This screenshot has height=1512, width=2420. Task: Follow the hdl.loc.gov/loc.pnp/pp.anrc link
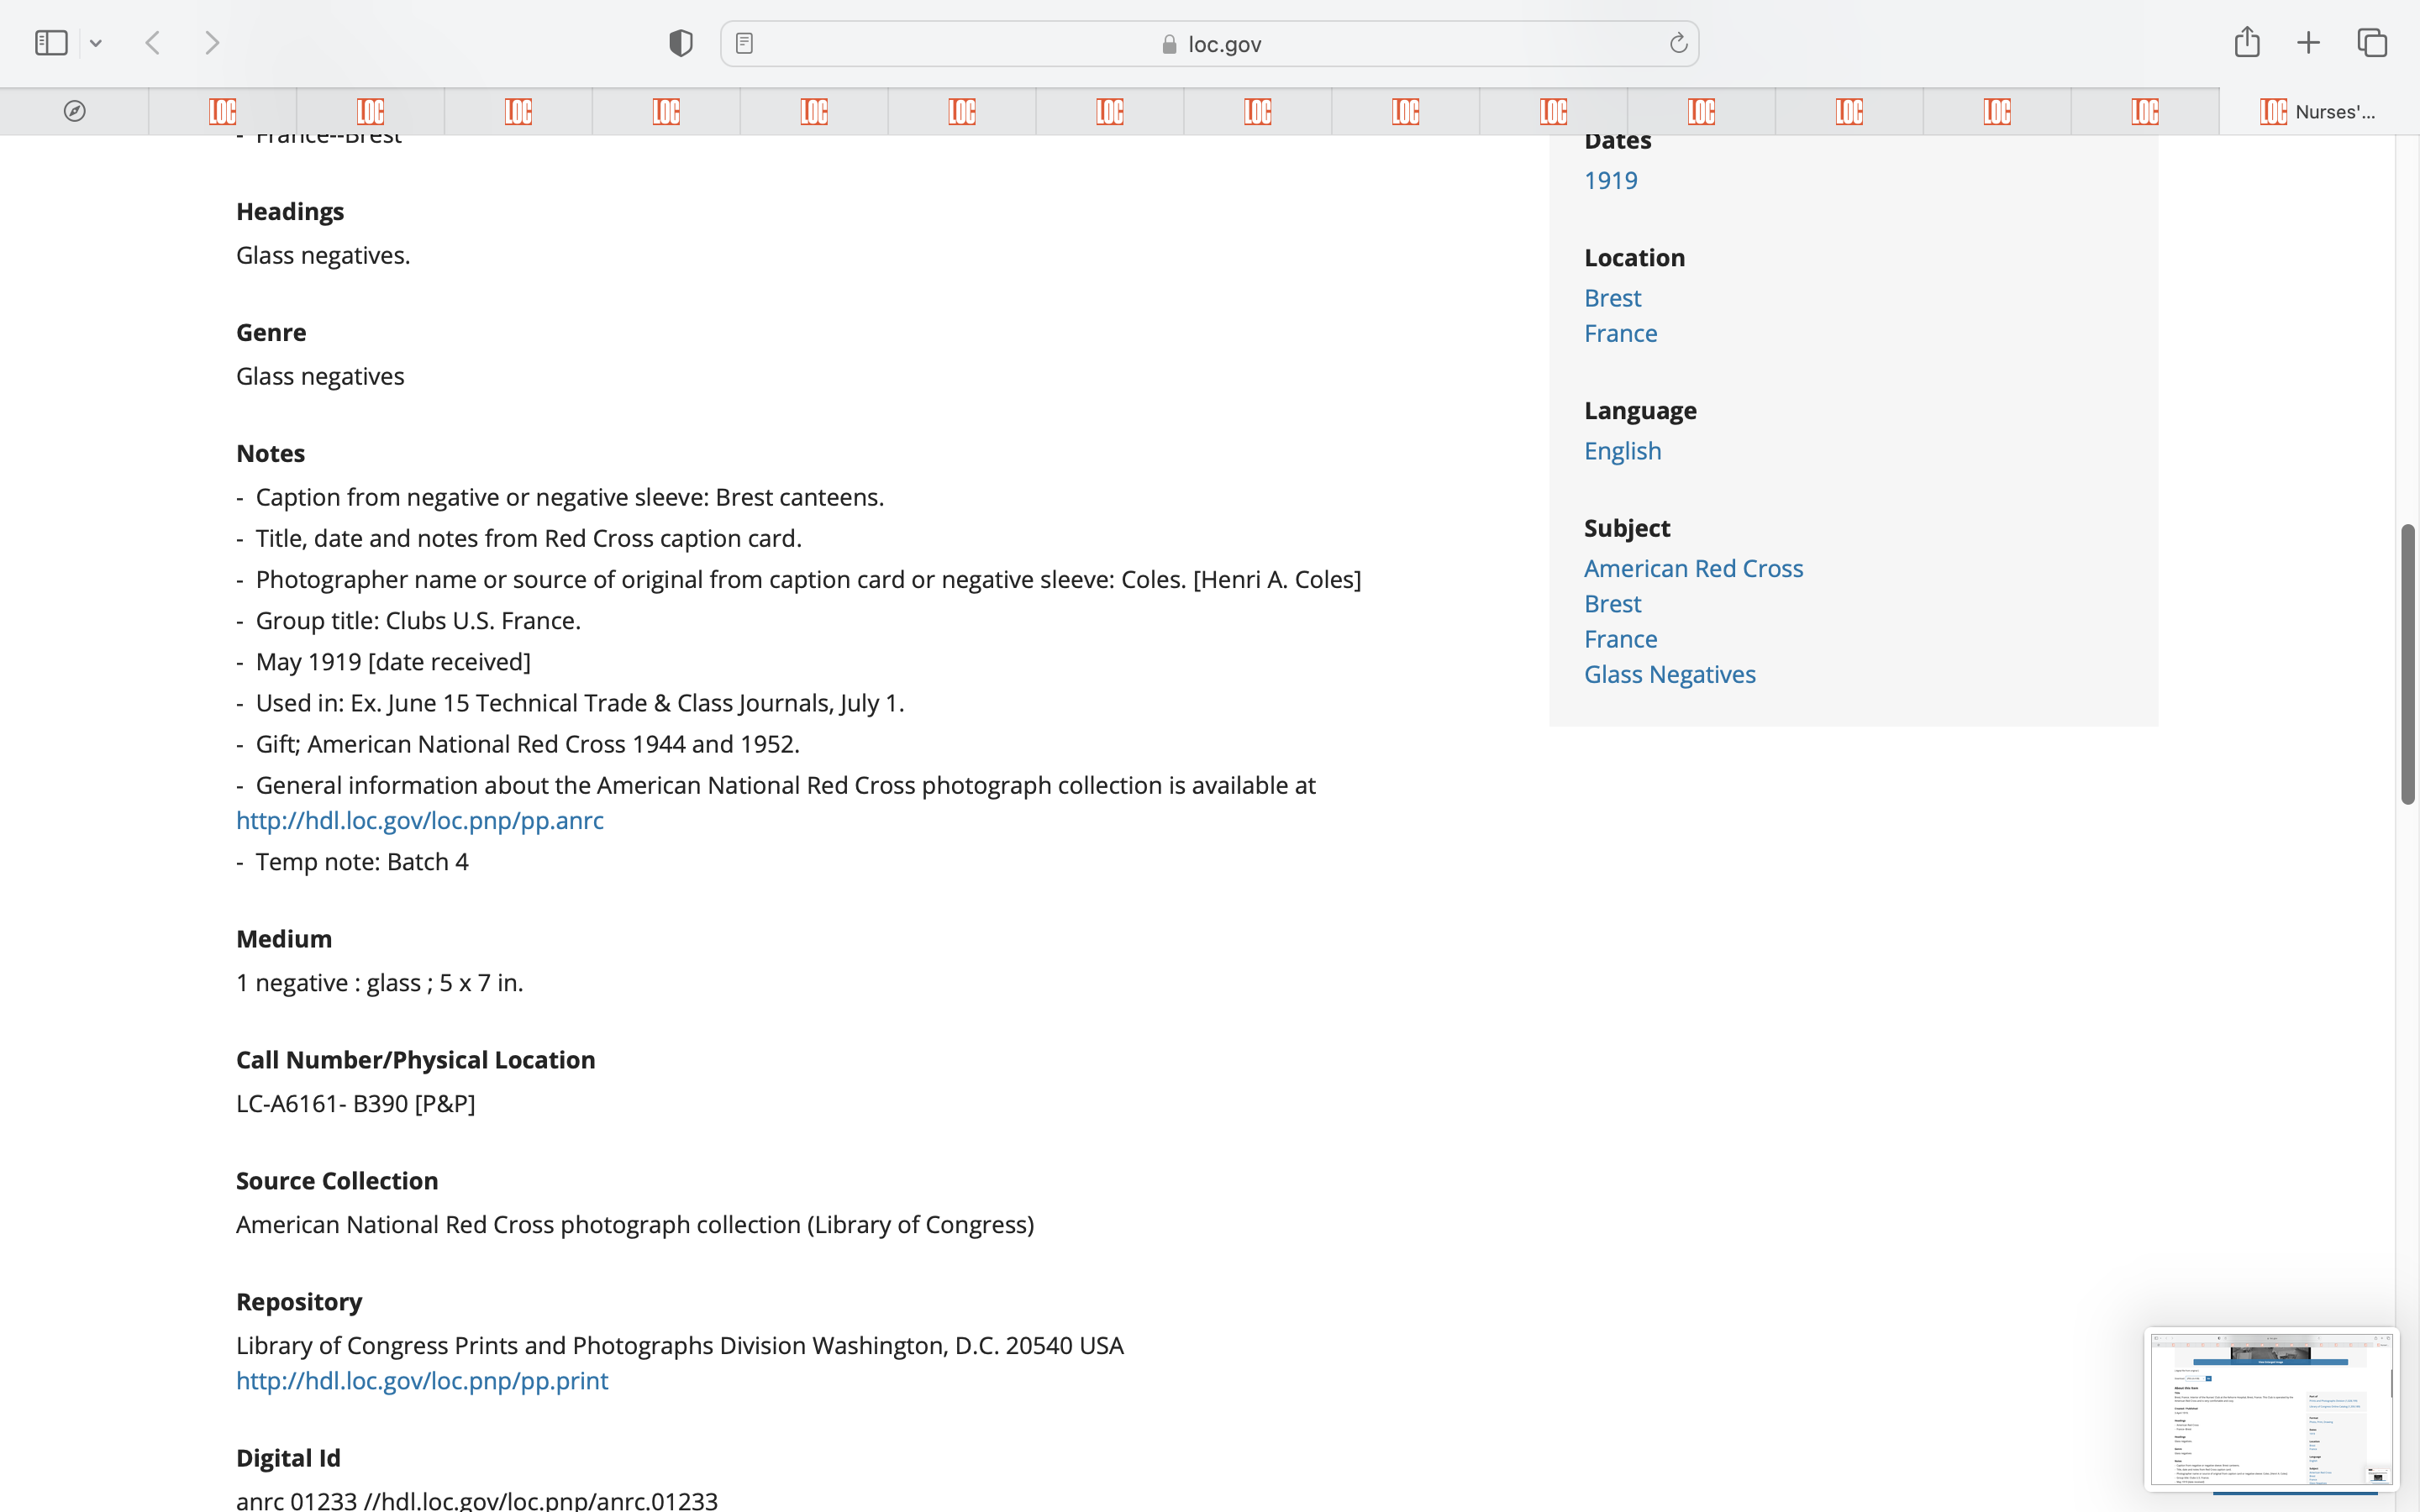point(420,820)
